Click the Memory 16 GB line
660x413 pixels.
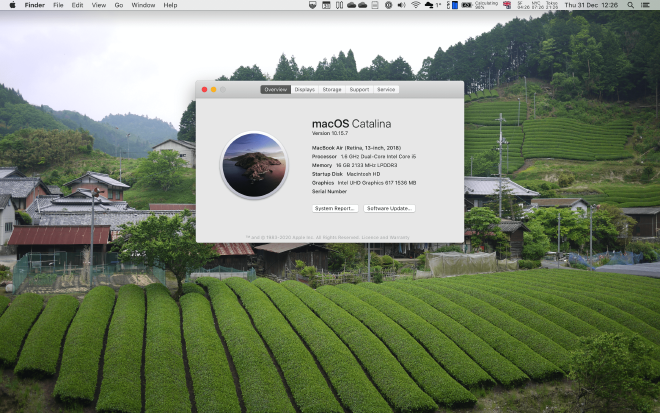[x=354, y=165]
